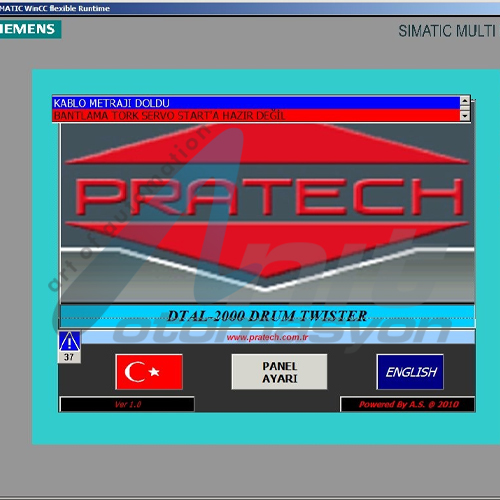Select Turkish language via the flag button
This screenshot has width=500, height=500.
click(x=149, y=372)
